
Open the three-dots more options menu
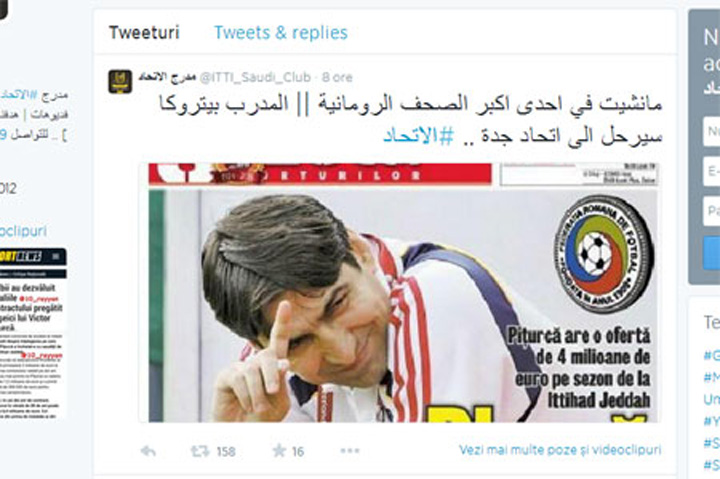point(350,451)
